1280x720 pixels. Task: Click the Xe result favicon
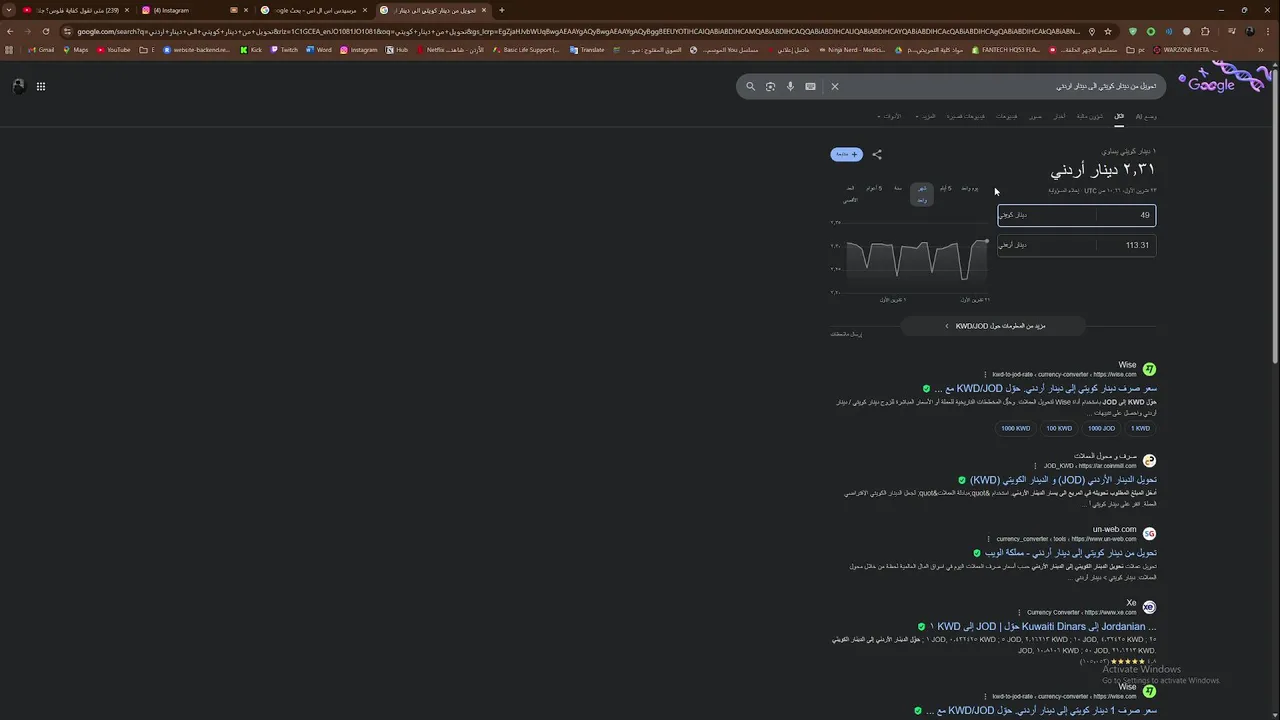tap(1149, 608)
